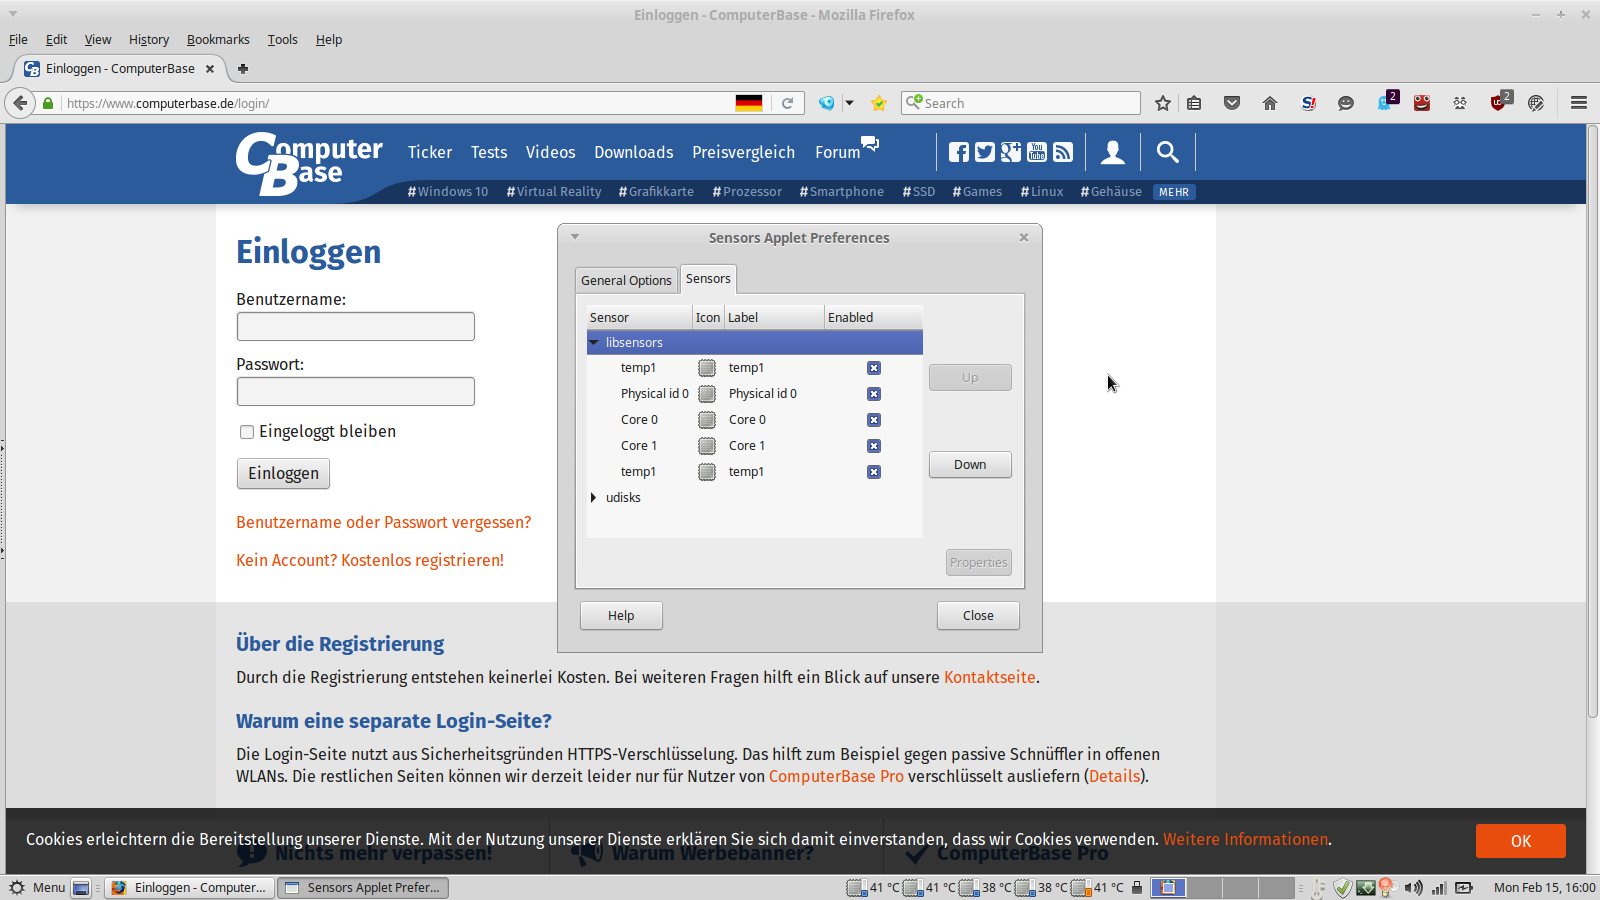Click the user account icon in site header
The image size is (1600, 900).
[x=1113, y=152]
